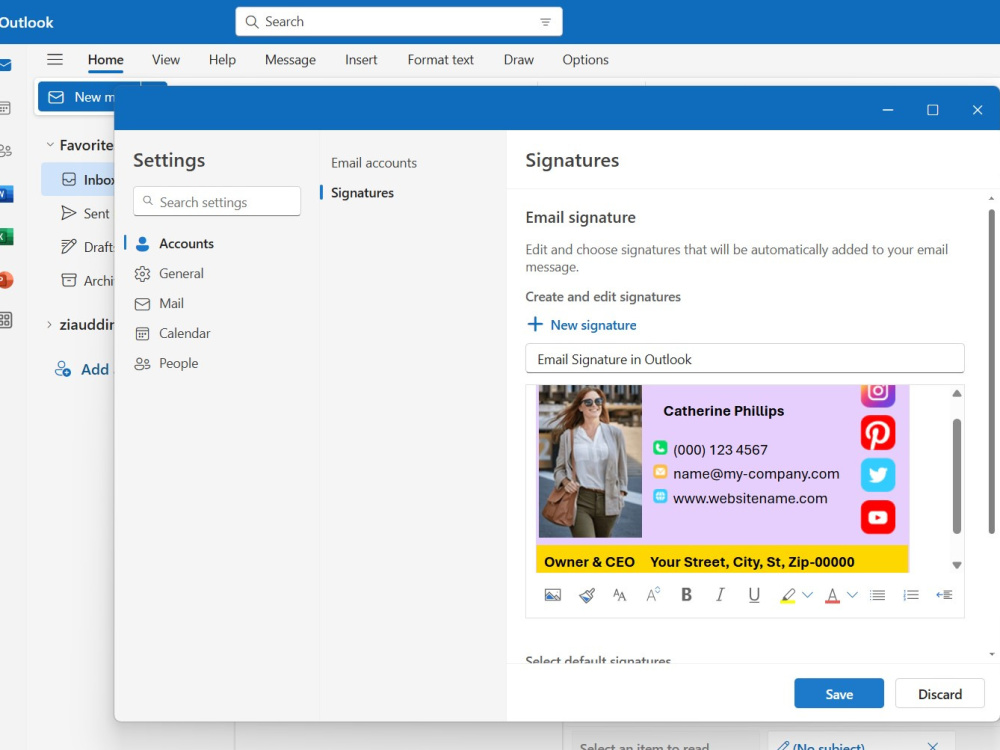Image resolution: width=1000 pixels, height=750 pixels.
Task: Click the blue globe icon in signature
Action: [660, 496]
